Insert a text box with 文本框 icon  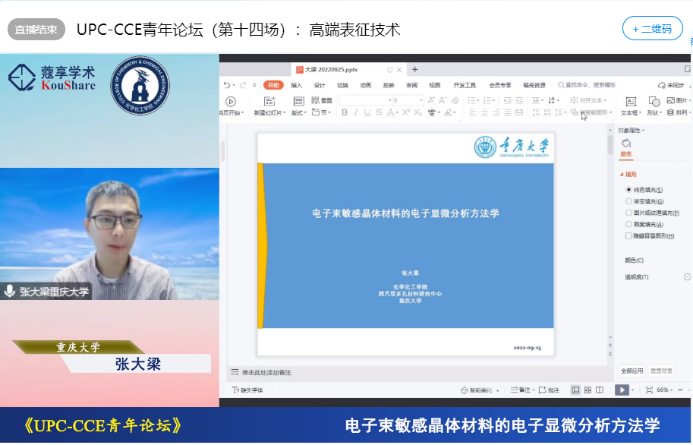630,102
